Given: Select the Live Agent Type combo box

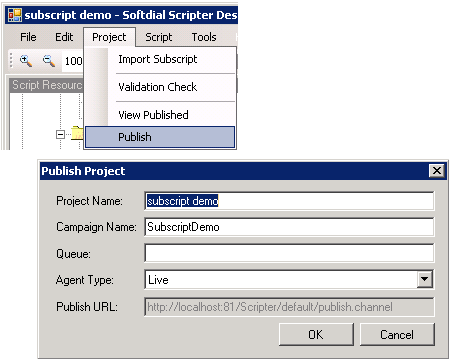Looking at the screenshot, I should click(289, 279).
